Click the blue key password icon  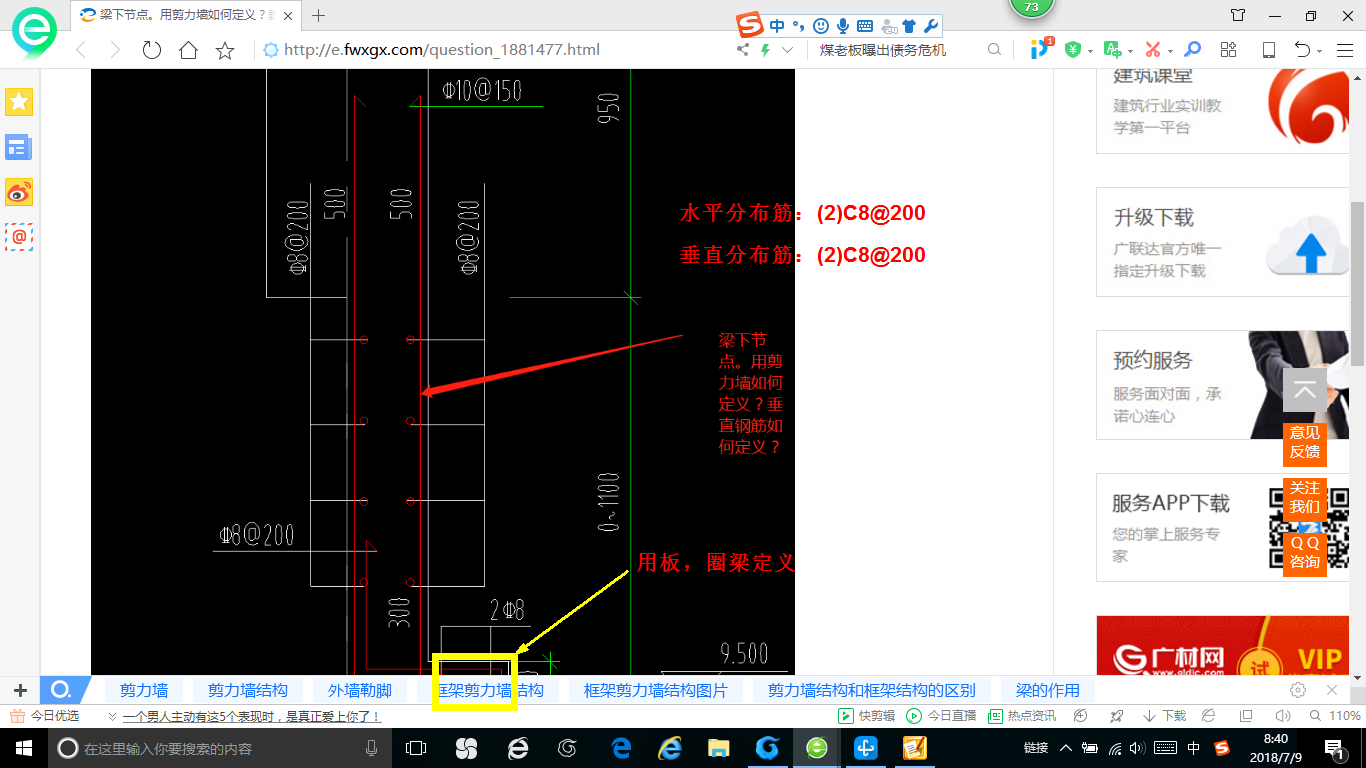[1192, 49]
